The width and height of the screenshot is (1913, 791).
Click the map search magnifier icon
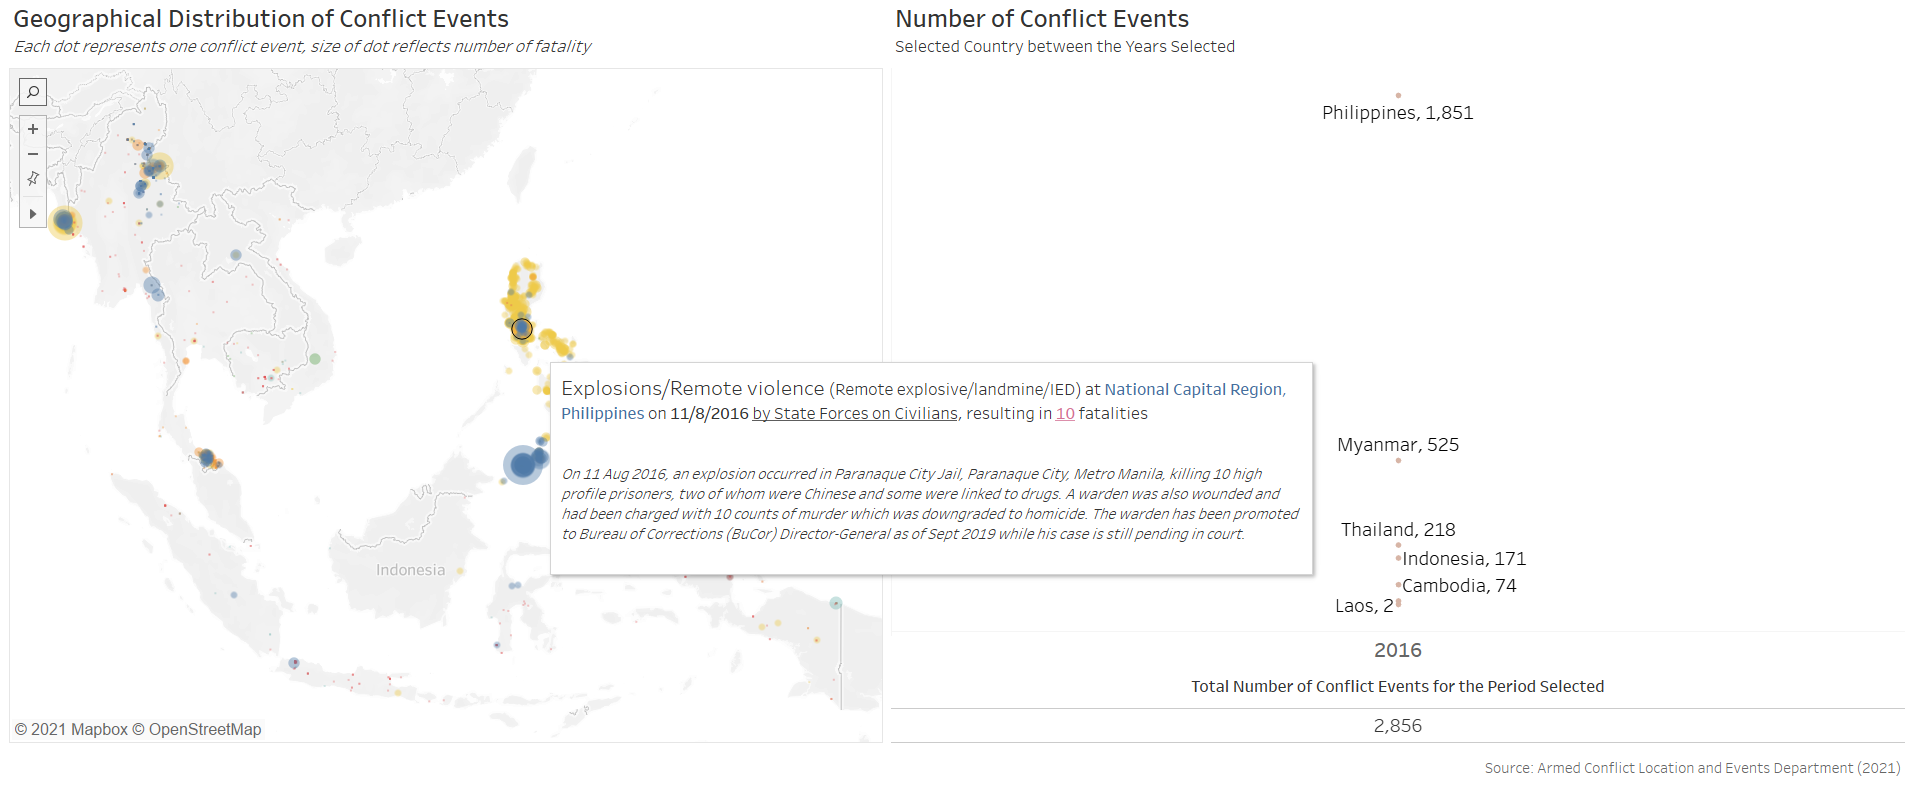(33, 92)
